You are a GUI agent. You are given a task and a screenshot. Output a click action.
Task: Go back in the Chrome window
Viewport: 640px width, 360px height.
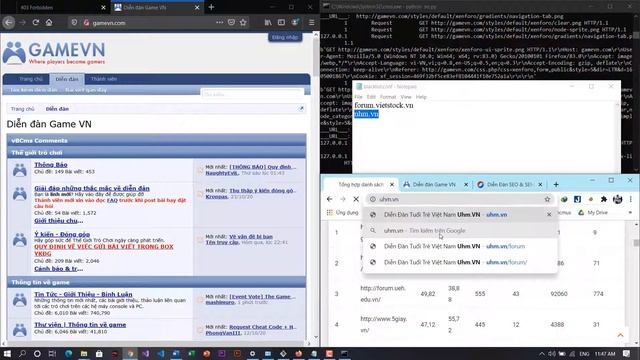pos(329,199)
